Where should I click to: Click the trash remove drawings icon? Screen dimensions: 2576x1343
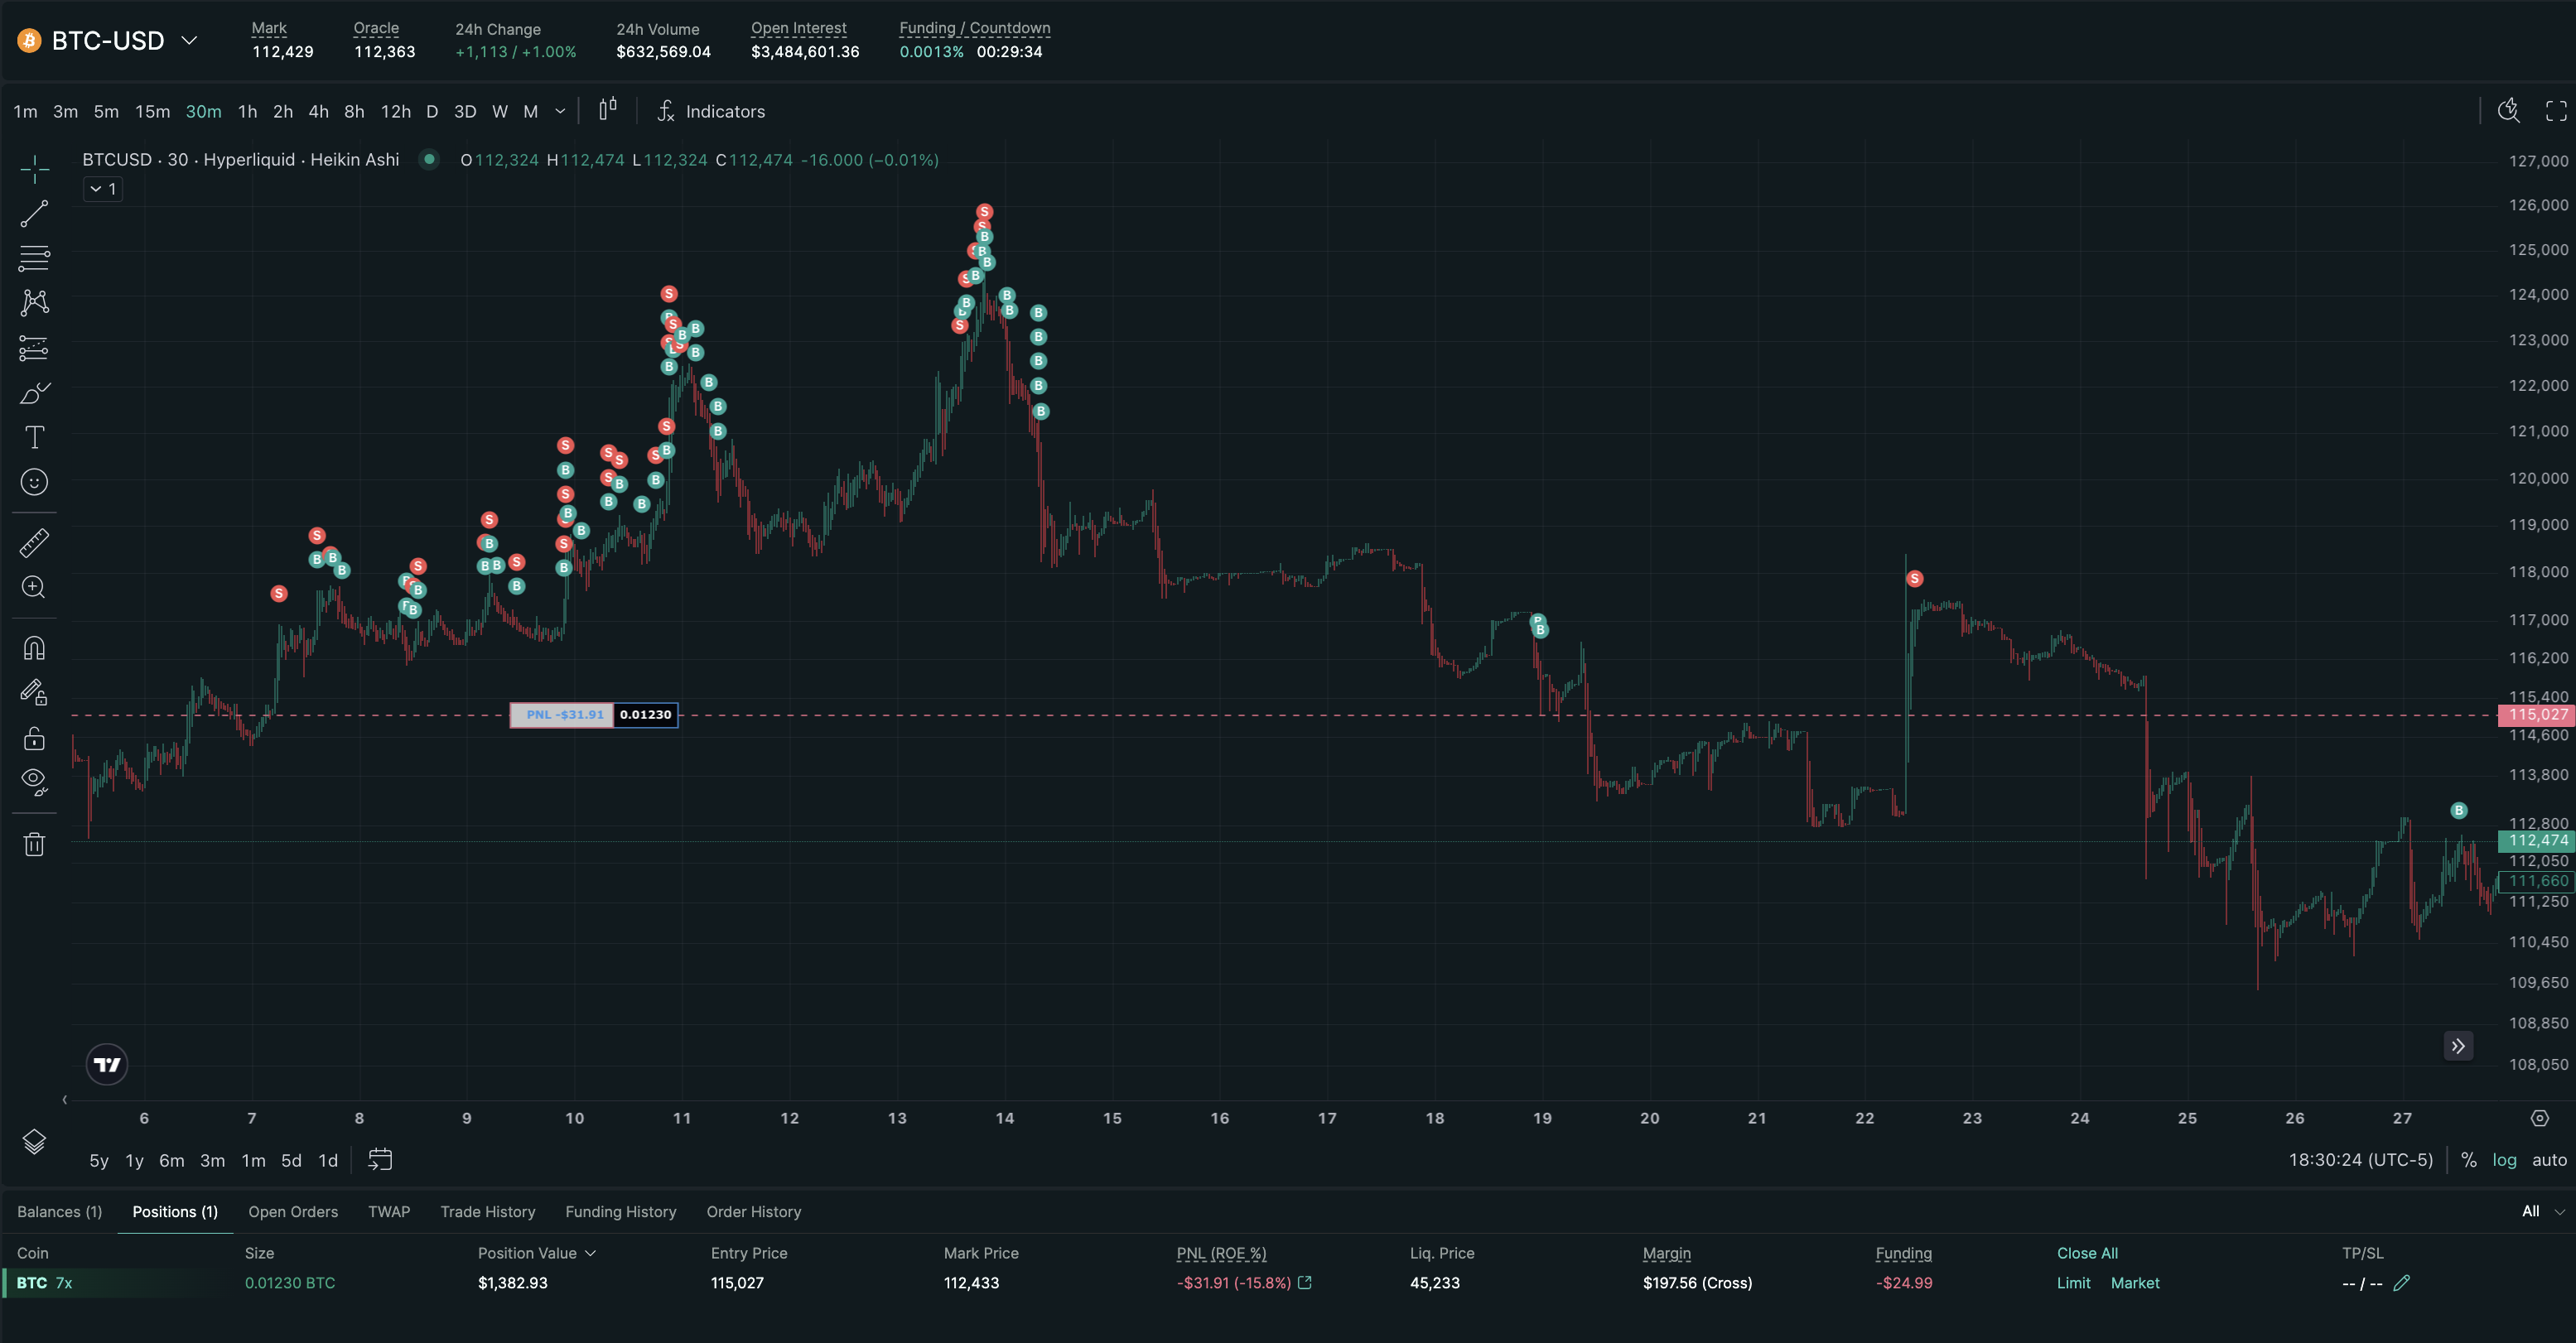click(x=34, y=844)
